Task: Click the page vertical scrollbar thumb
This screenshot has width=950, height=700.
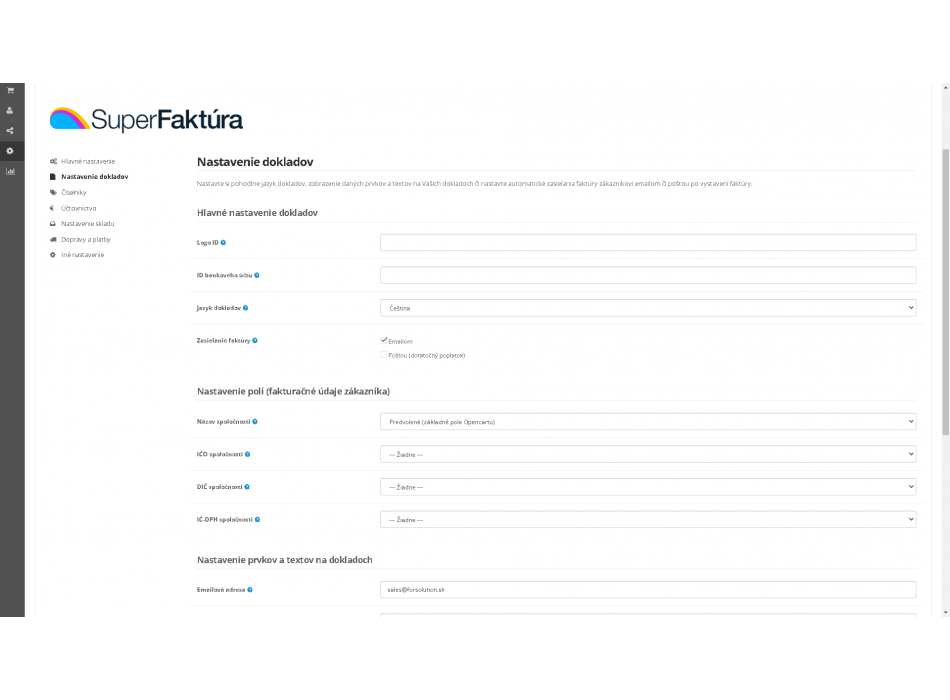Action: (x=946, y=291)
